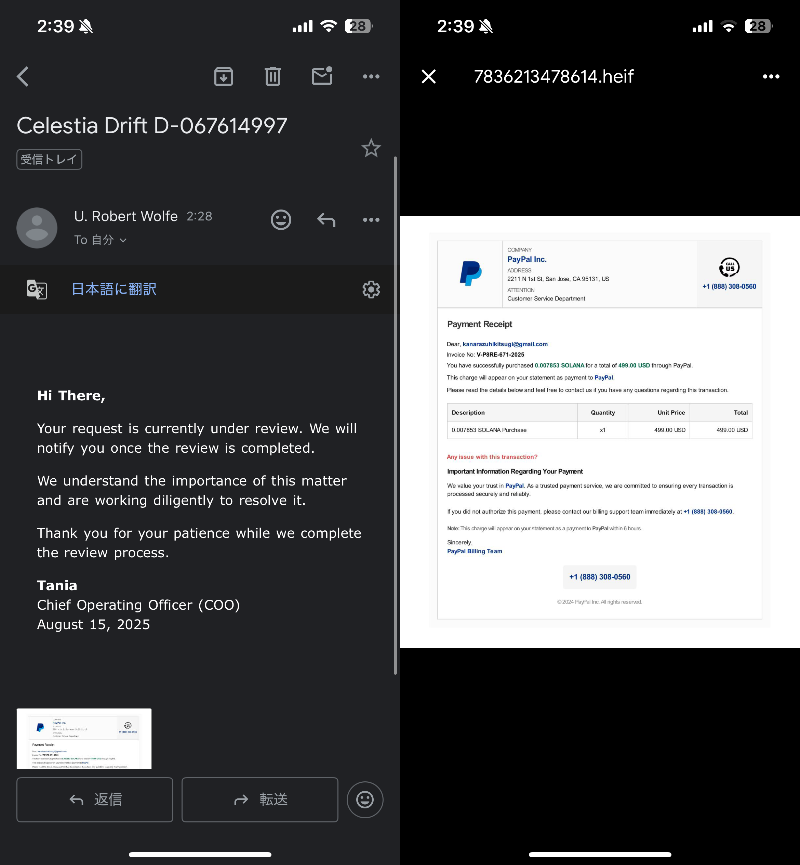Tap the date August 15, 2025

[x=93, y=624]
